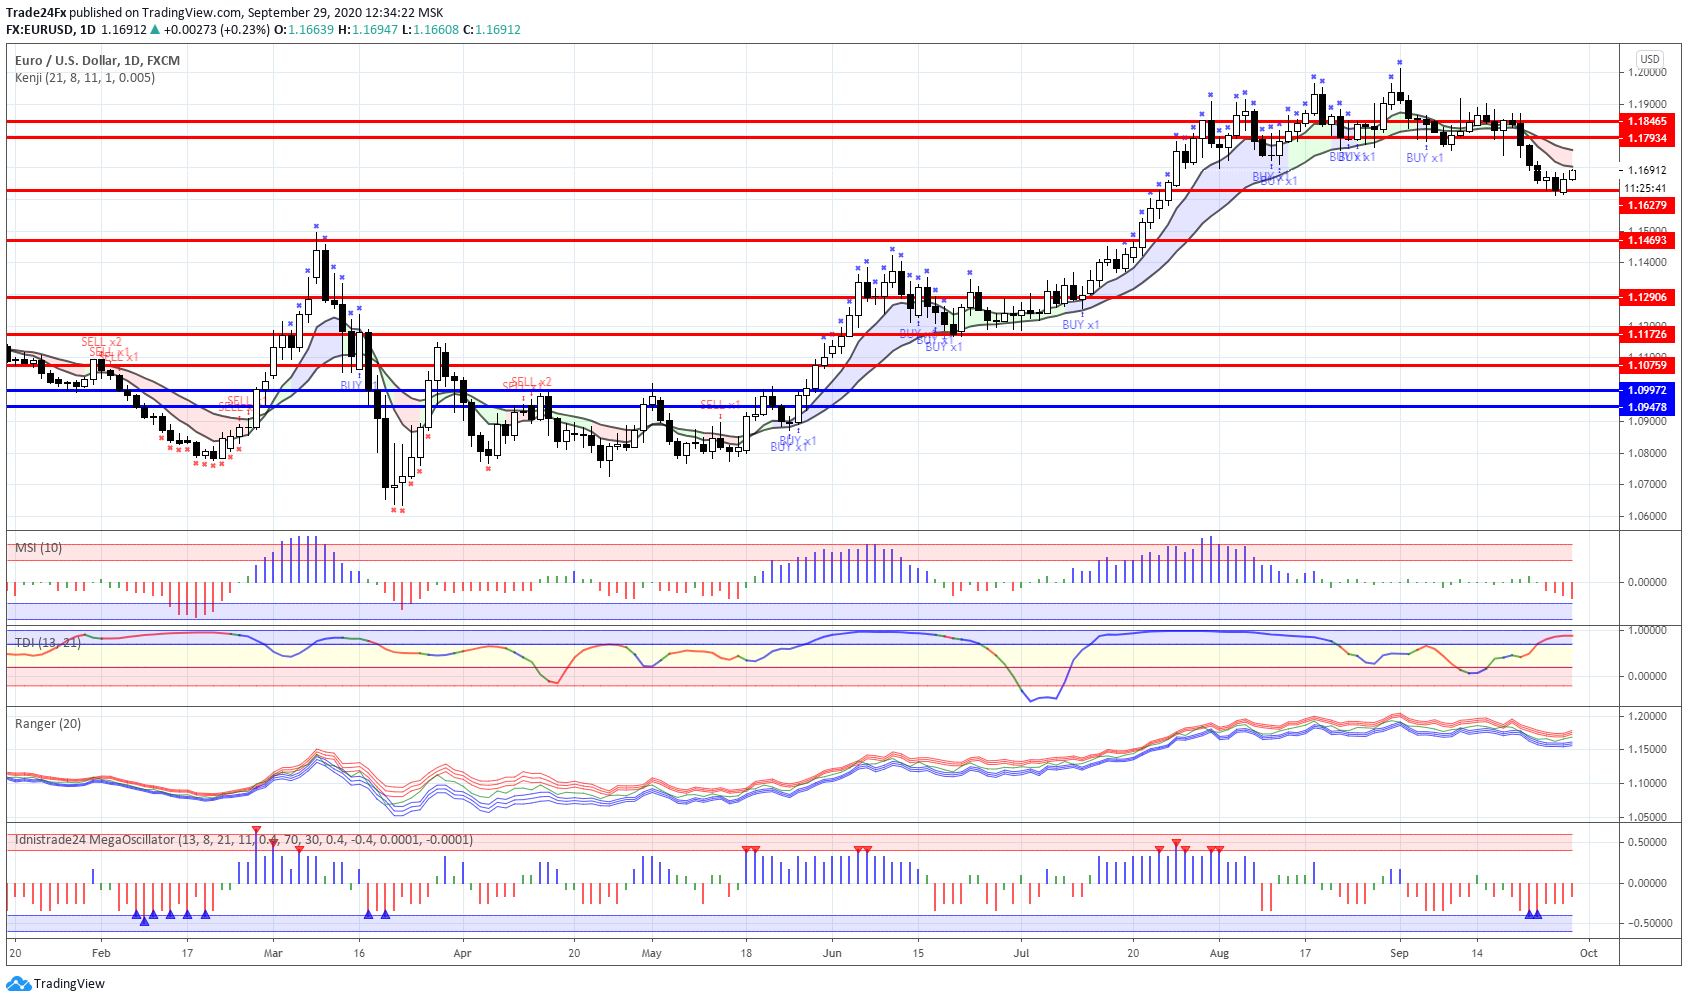Click the Aug date axis label
This screenshot has height=1002, width=1688.
pyautogui.click(x=1219, y=953)
